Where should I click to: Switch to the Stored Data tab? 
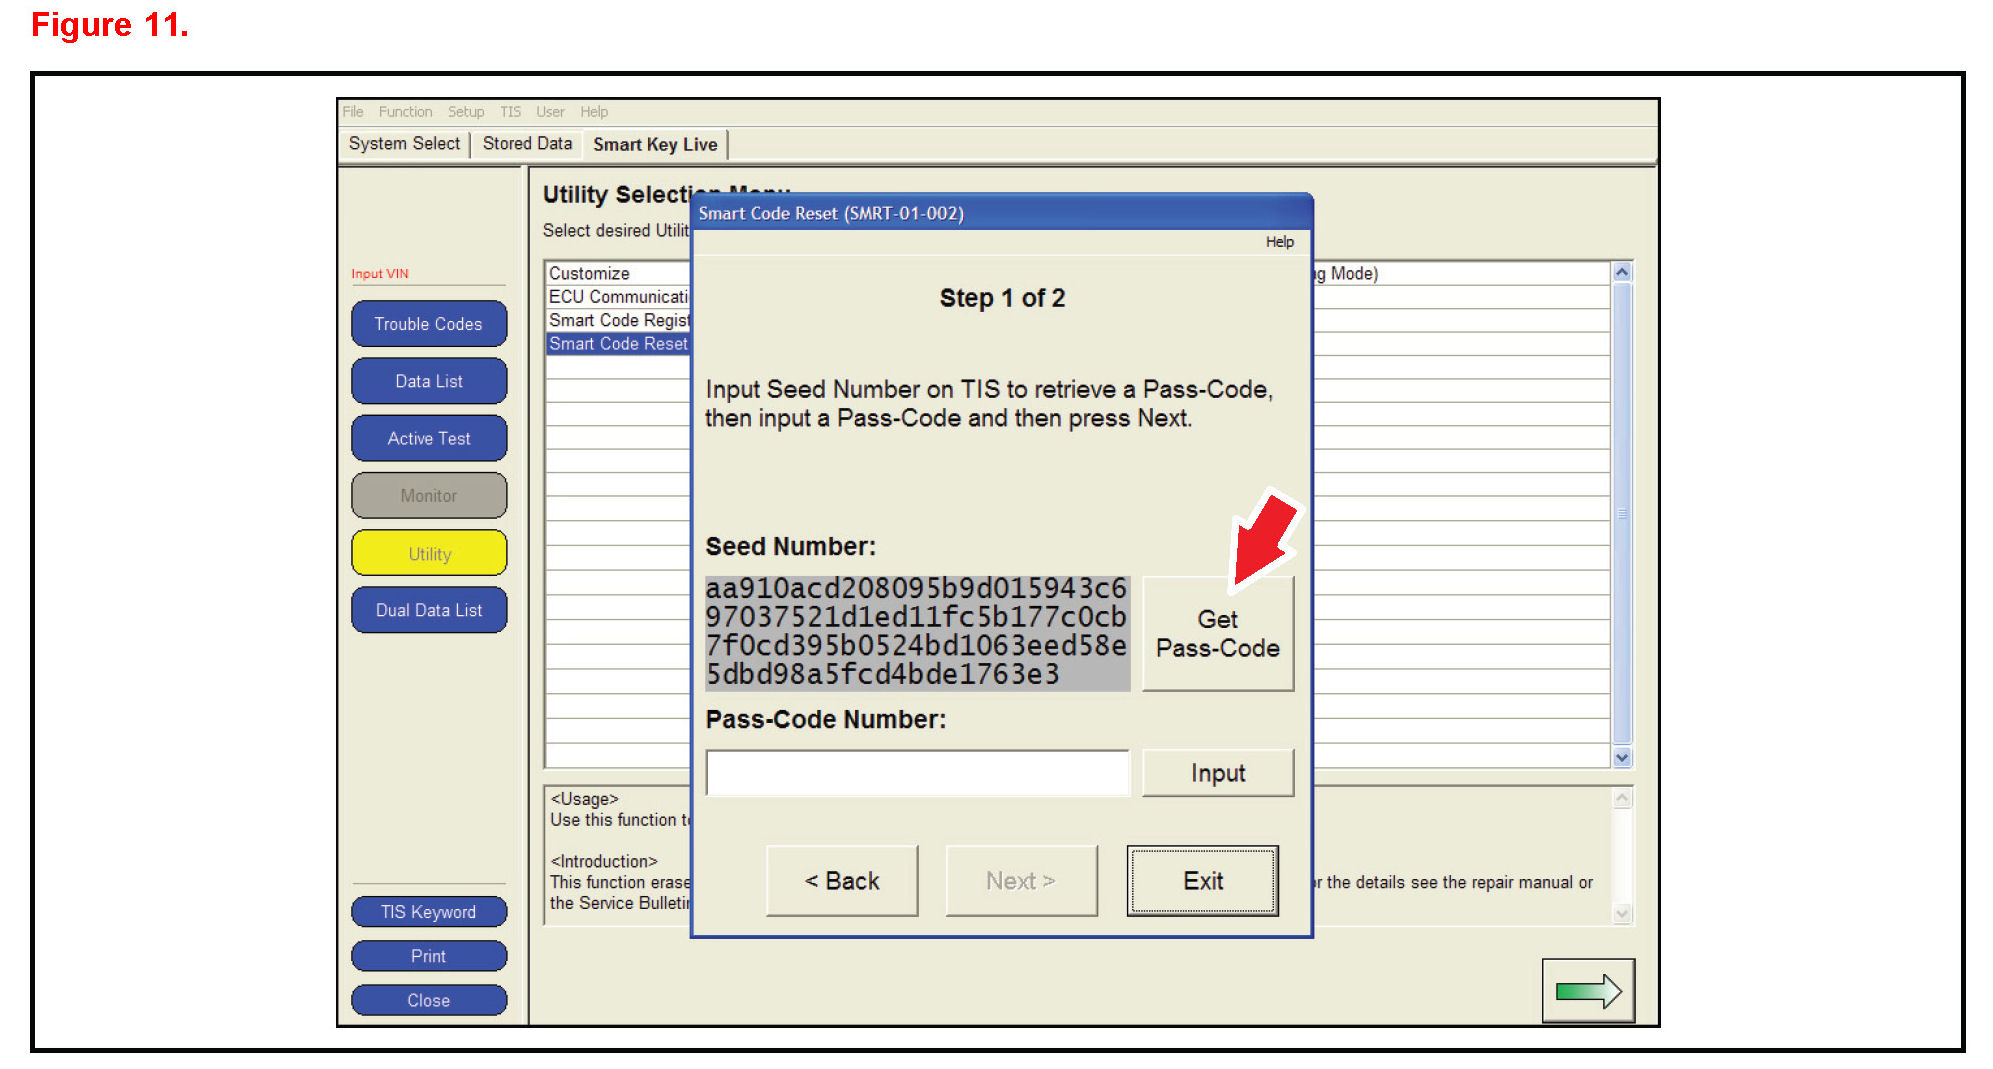(527, 144)
